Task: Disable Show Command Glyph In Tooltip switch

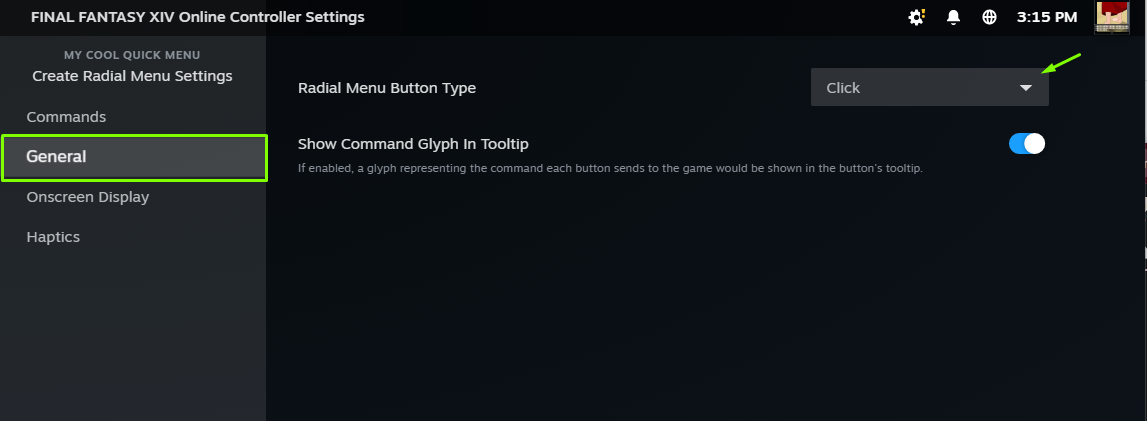Action: [x=1027, y=144]
